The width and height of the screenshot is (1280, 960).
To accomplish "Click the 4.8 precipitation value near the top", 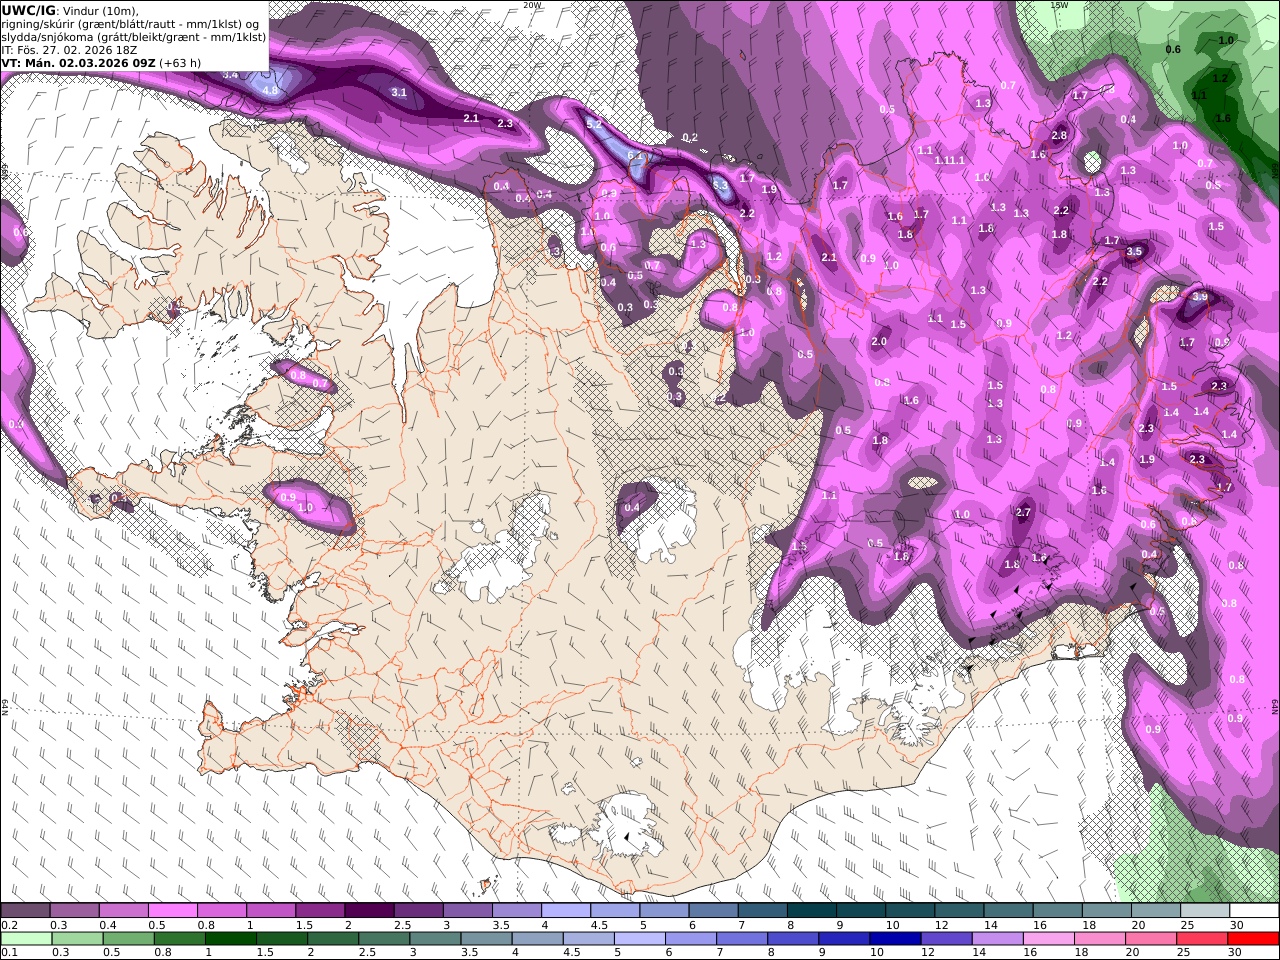I will [x=270, y=90].
